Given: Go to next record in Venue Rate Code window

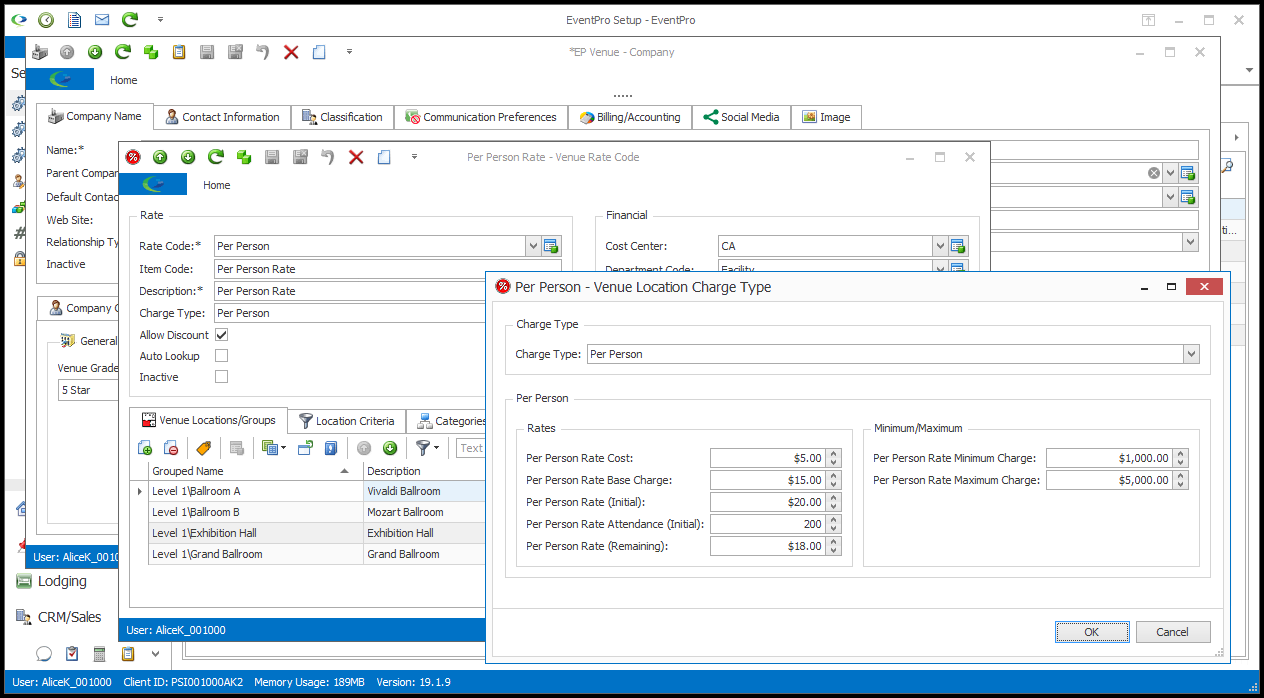Looking at the screenshot, I should pyautogui.click(x=188, y=157).
